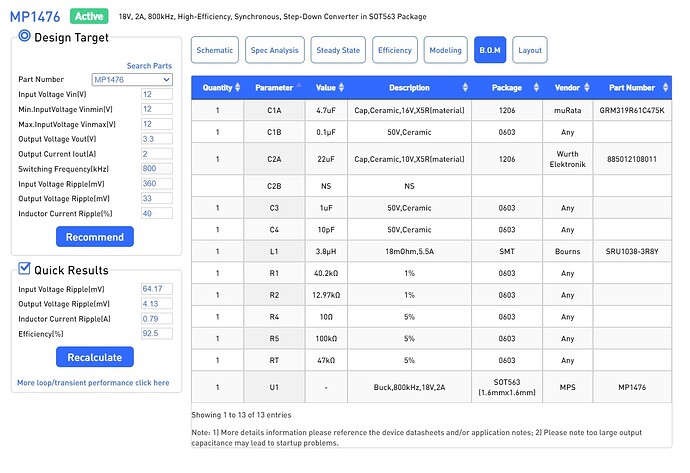Click the Design Target circle icon
Viewport: 690px width, 473px height.
click(x=24, y=36)
